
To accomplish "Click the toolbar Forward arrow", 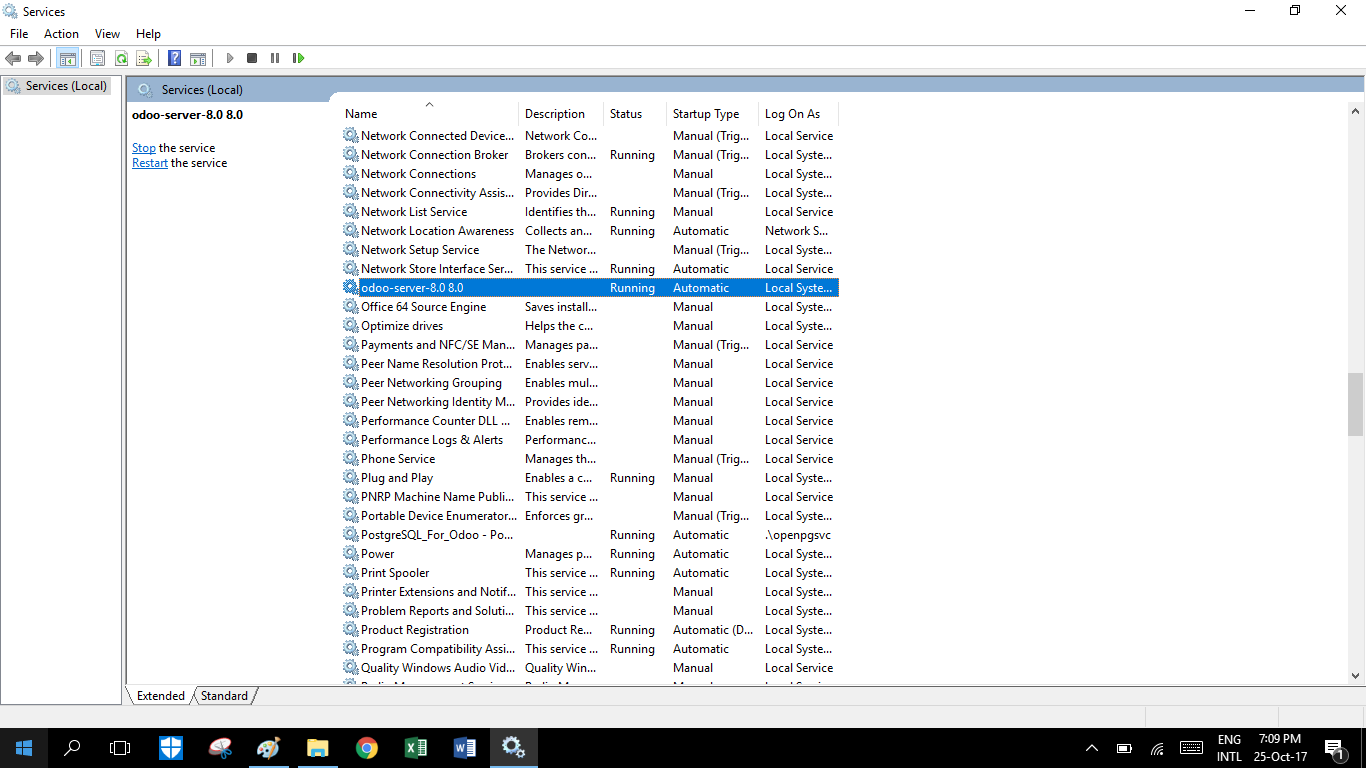I will tap(36, 58).
